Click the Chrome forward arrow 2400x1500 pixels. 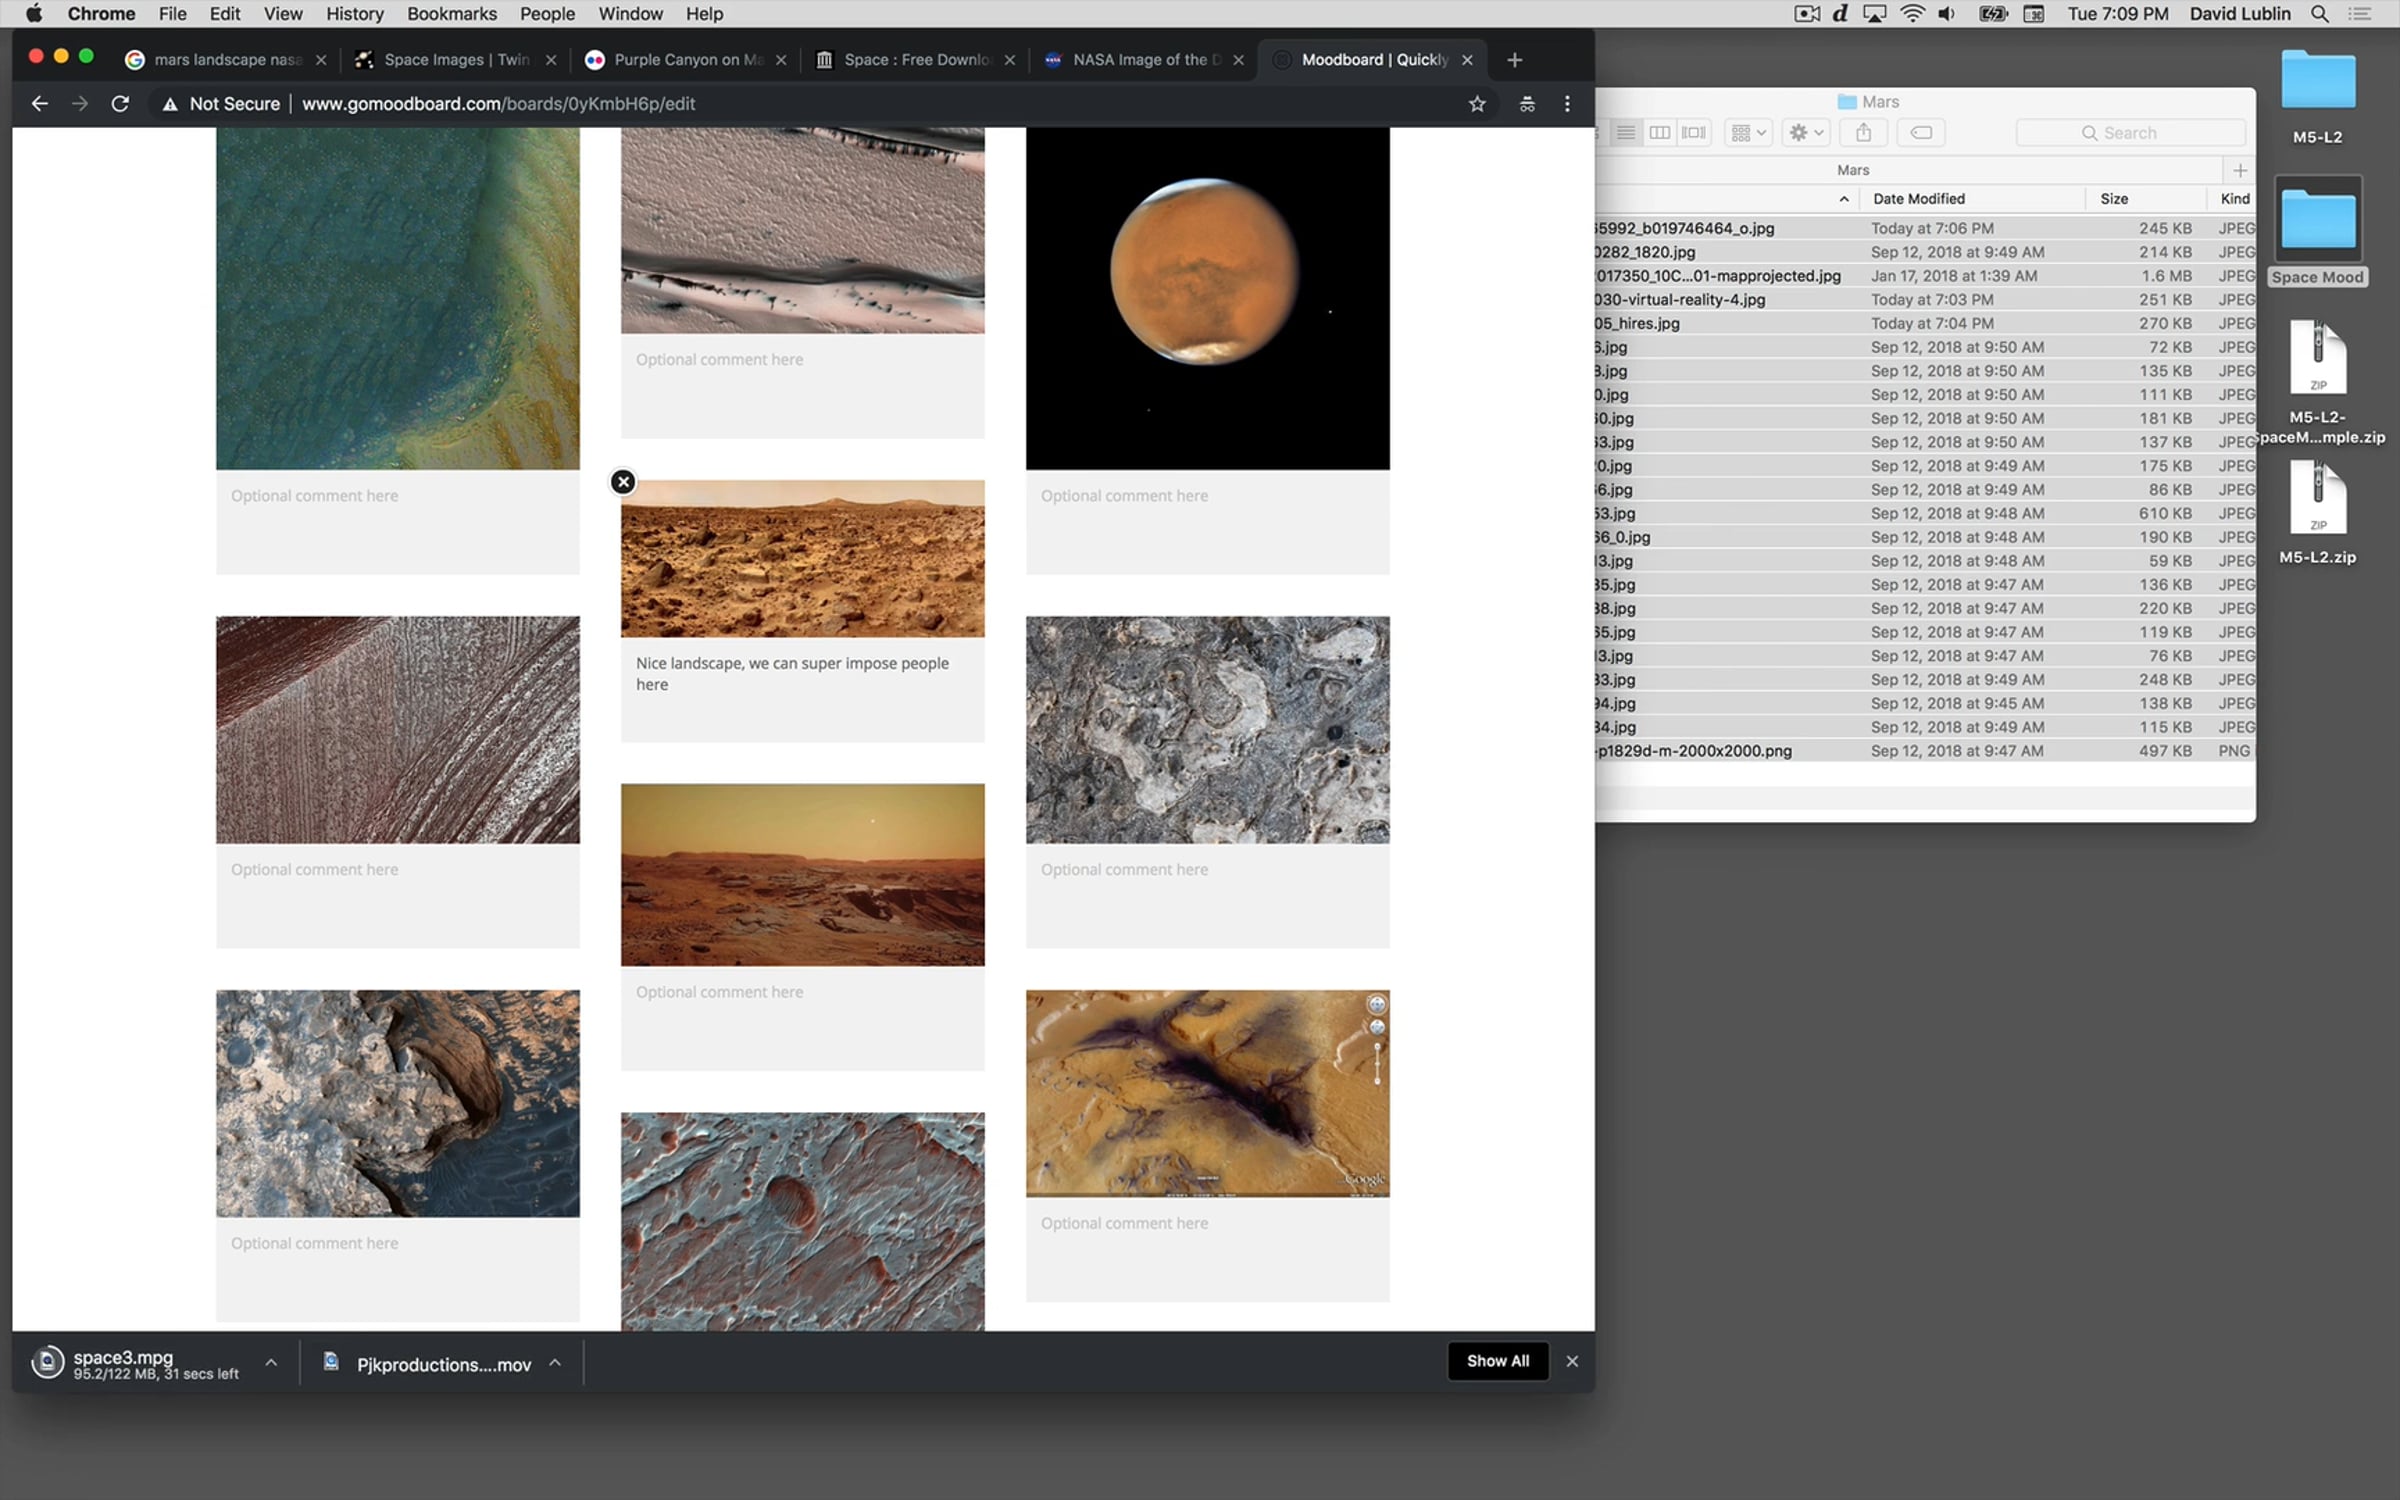click(x=80, y=104)
